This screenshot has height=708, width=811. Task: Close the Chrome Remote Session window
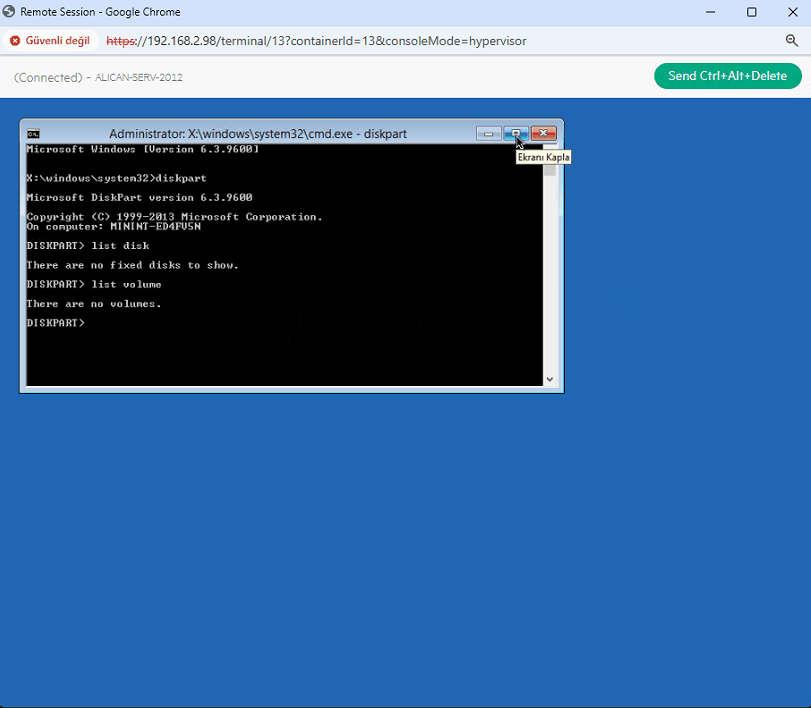[x=792, y=12]
